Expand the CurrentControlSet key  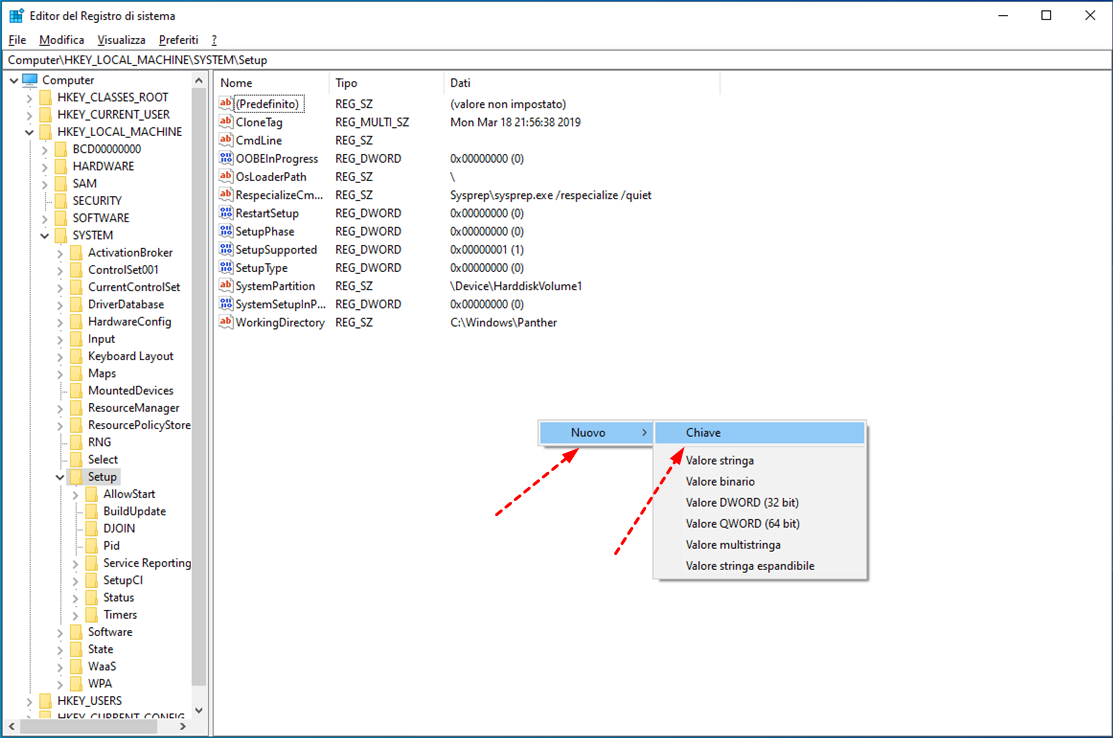[x=60, y=287]
